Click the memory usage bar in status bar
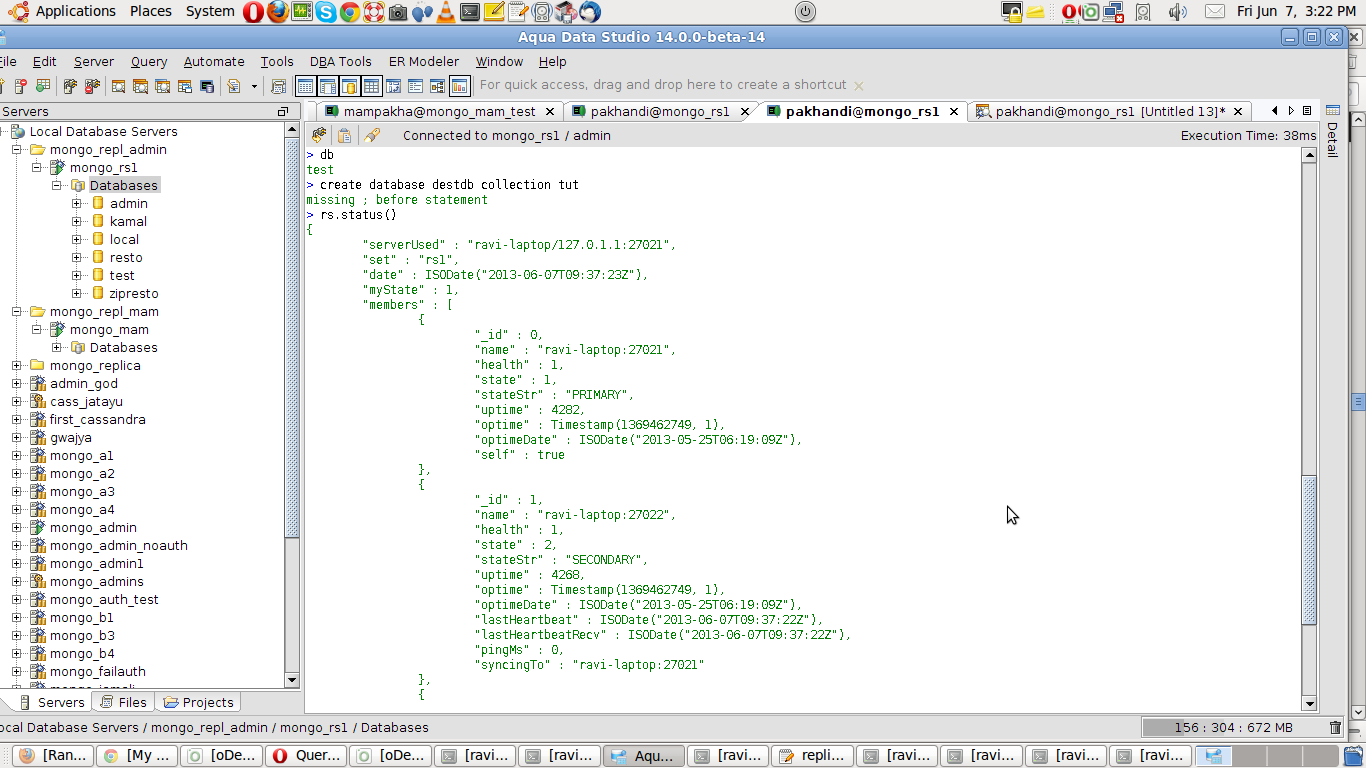The image size is (1366, 768). click(x=1233, y=728)
